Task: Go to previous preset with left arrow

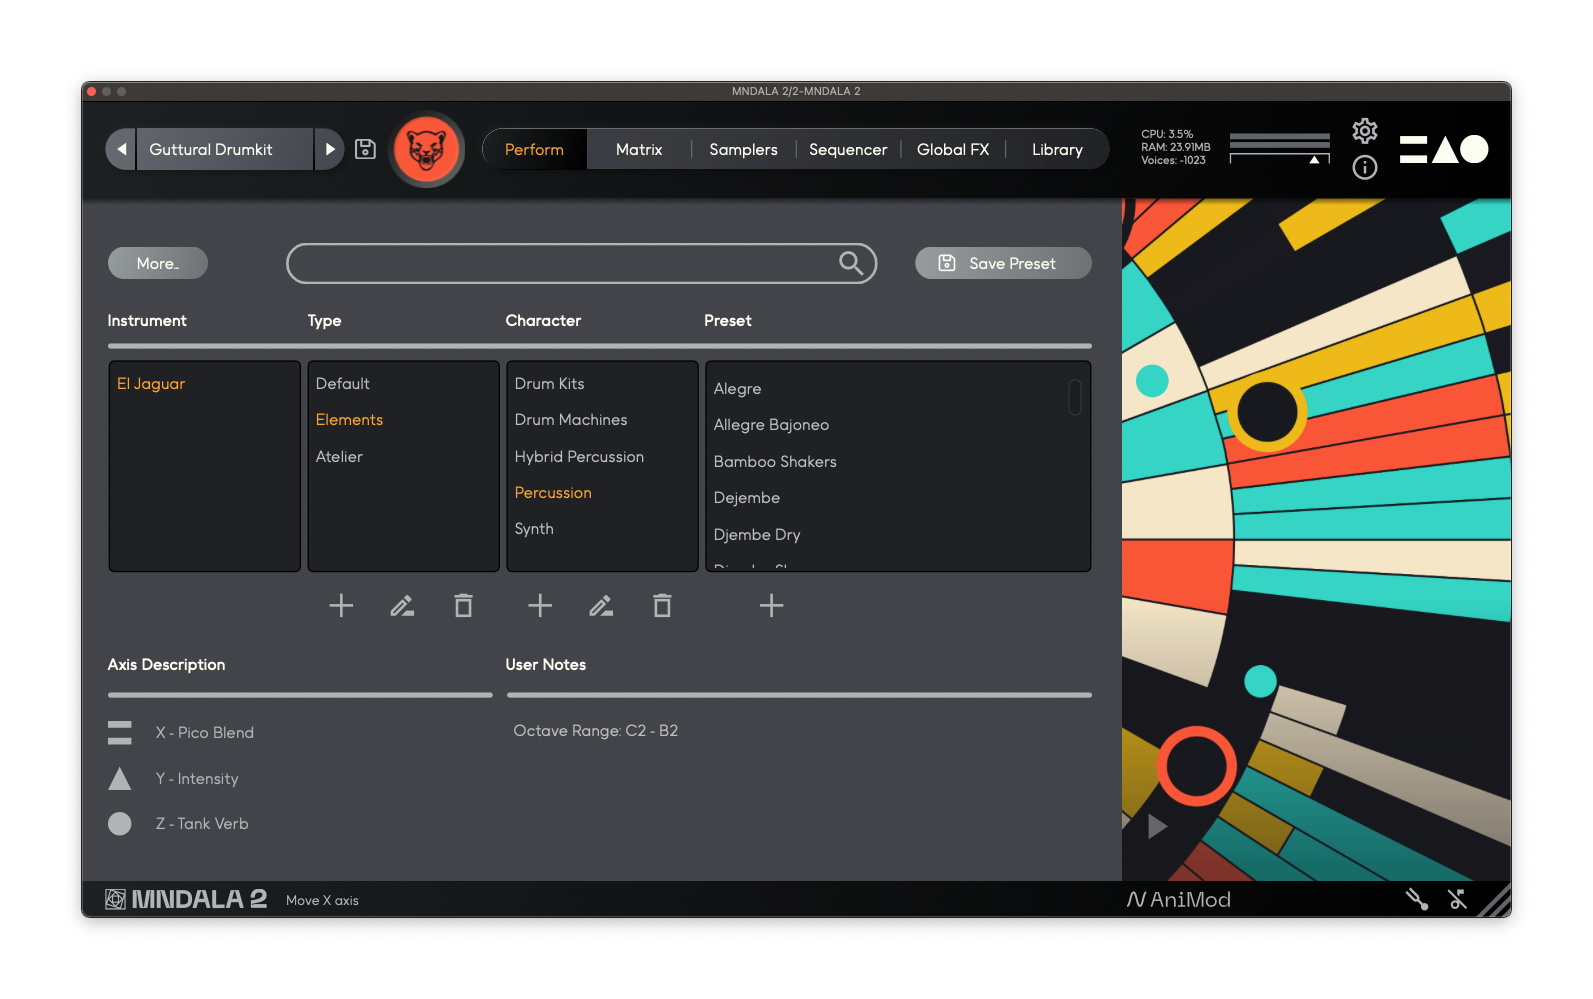Action: 121,149
